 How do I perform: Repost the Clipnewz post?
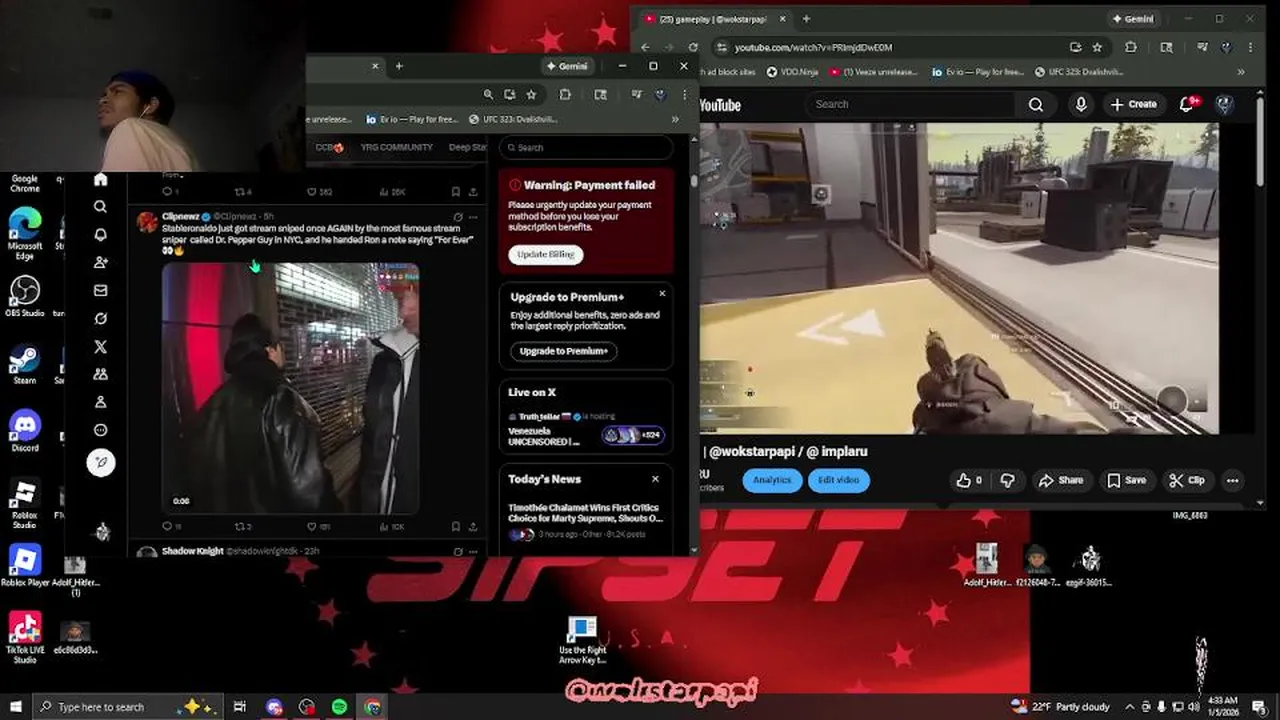point(240,526)
